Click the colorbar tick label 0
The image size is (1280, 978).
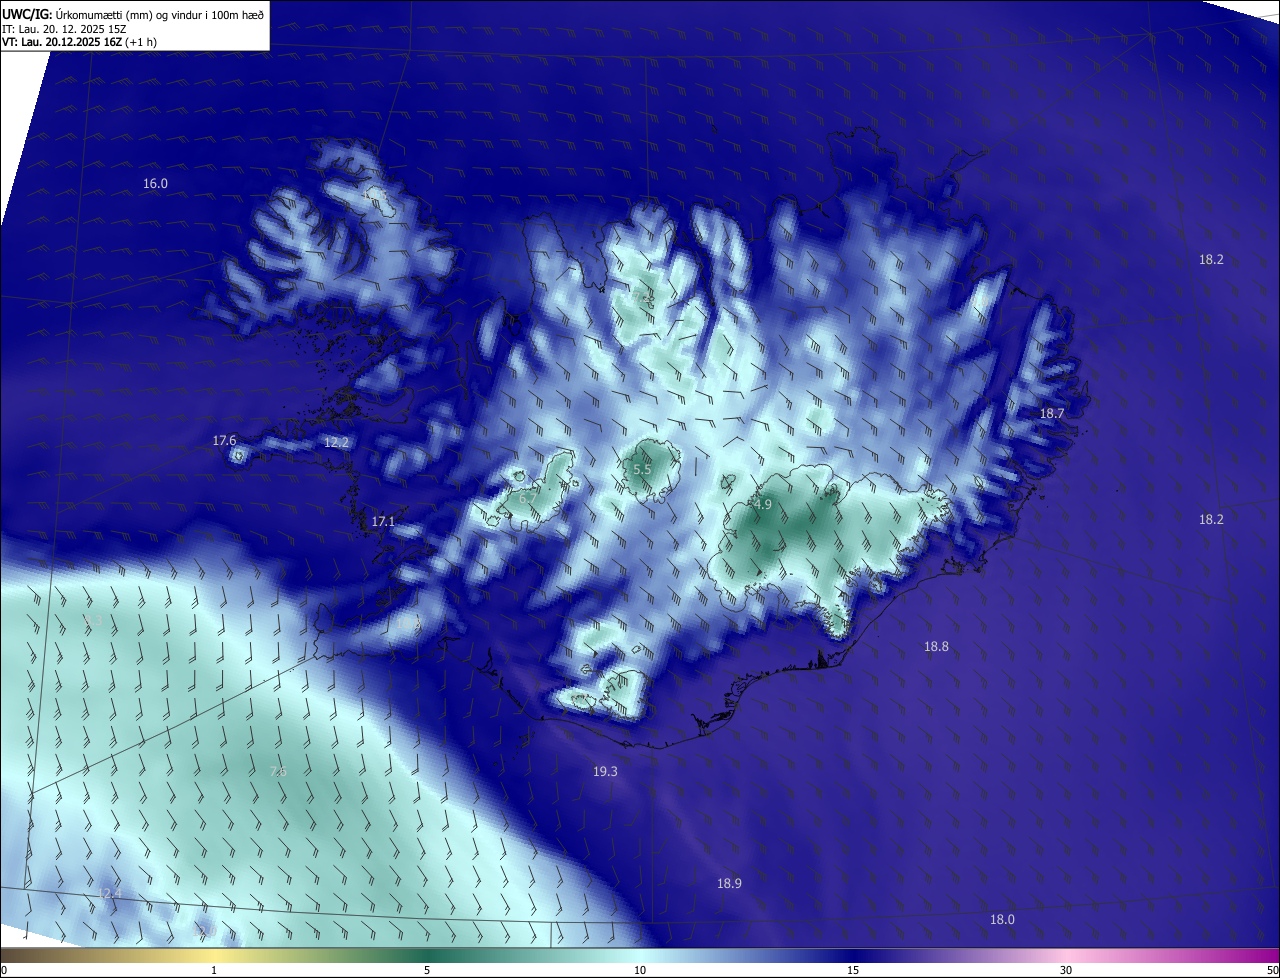click(x=4, y=970)
